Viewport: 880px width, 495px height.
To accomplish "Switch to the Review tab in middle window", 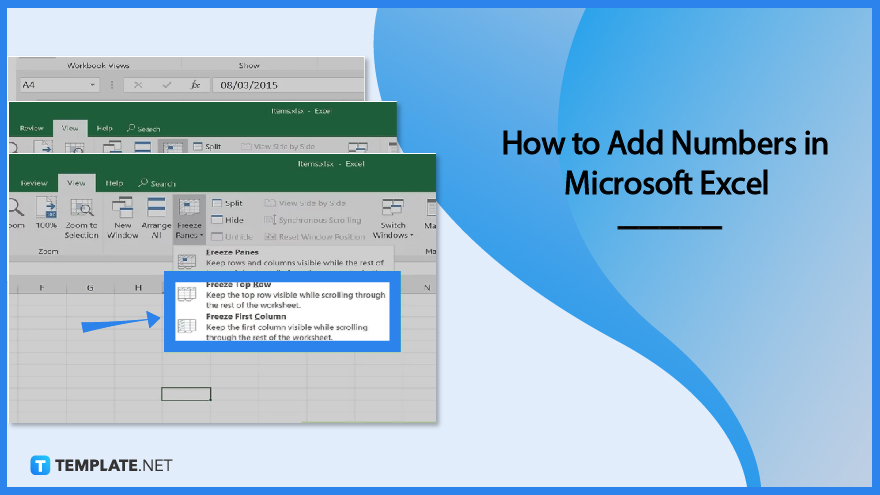I will (31, 128).
